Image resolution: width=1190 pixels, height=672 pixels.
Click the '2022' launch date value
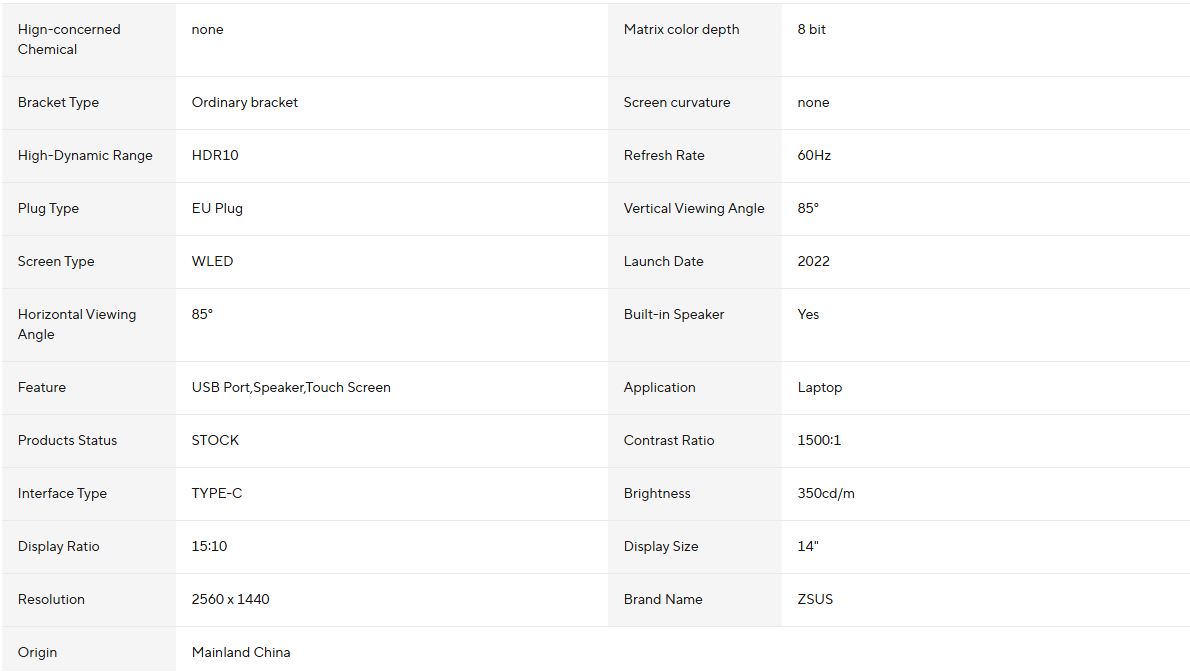coord(814,261)
